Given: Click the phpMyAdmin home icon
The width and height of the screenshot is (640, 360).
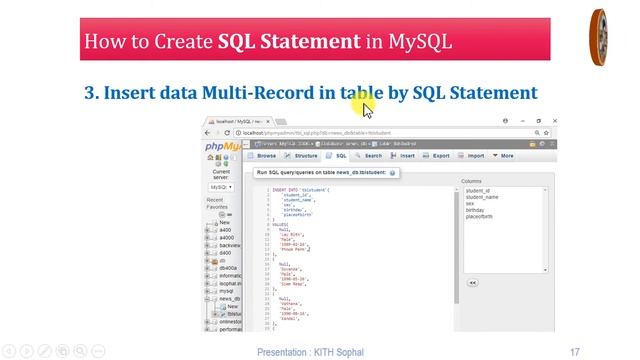Looking at the screenshot, I should point(210,157).
